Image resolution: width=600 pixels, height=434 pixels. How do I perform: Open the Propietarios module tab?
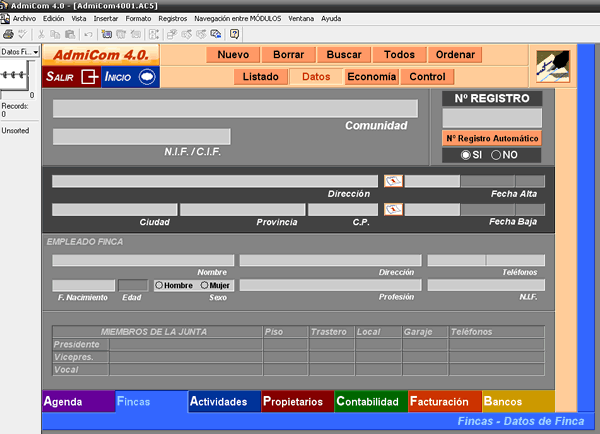click(x=298, y=401)
